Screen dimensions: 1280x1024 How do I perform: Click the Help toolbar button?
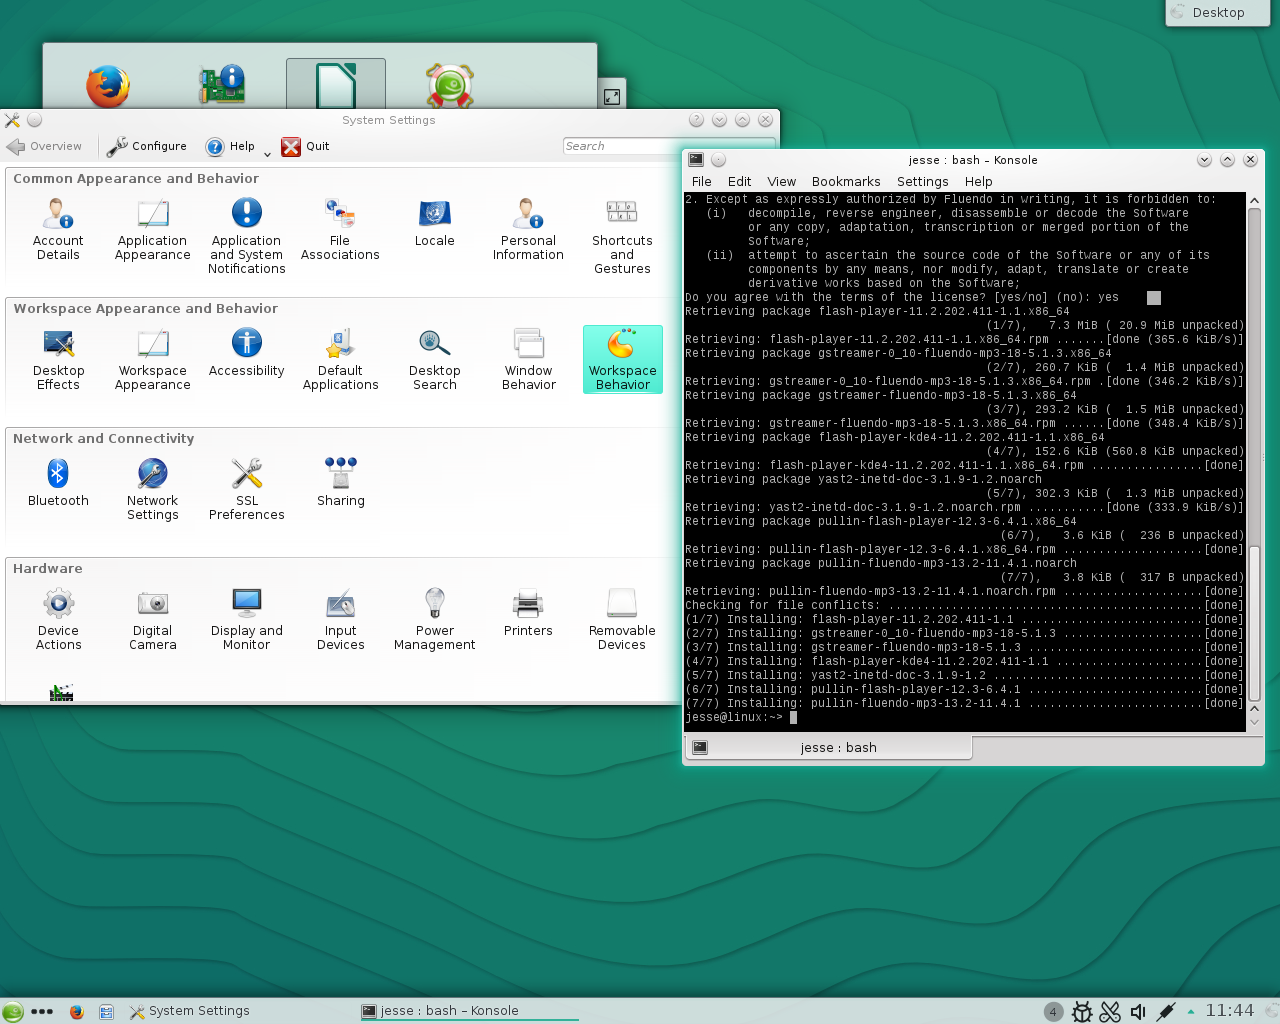[x=231, y=146]
